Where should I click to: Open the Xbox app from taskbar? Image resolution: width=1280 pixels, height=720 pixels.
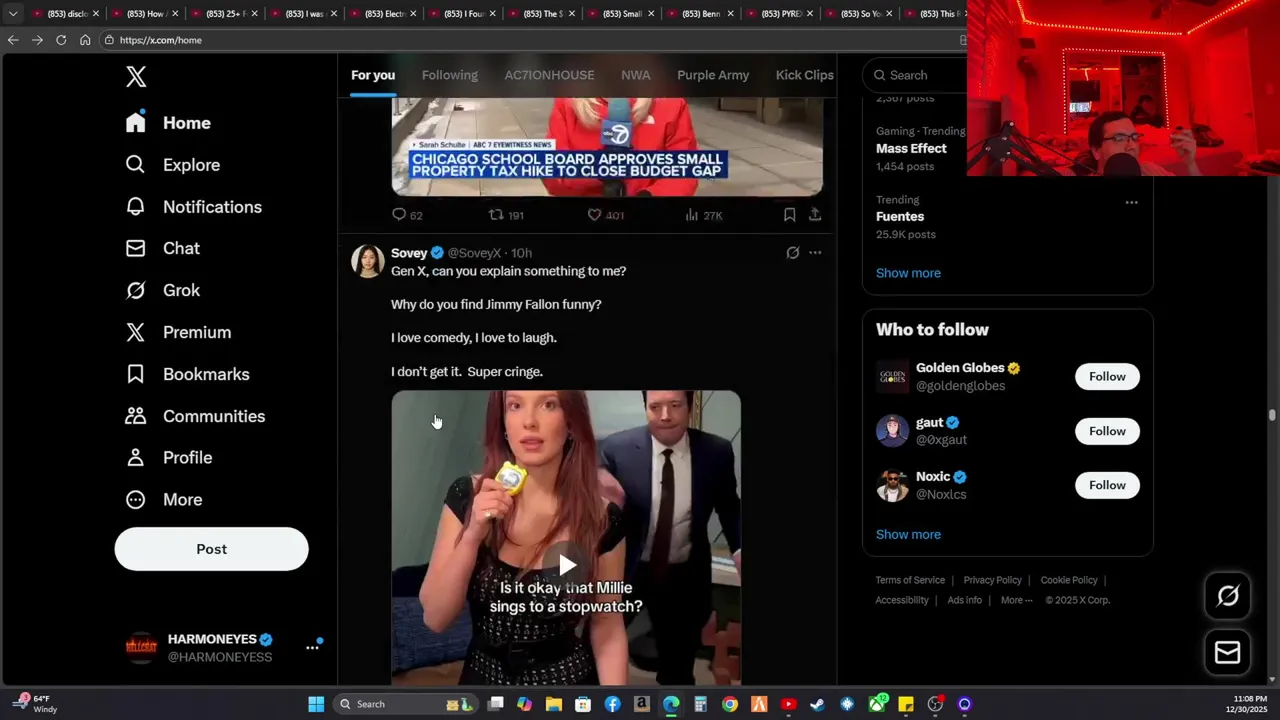pos(877,704)
